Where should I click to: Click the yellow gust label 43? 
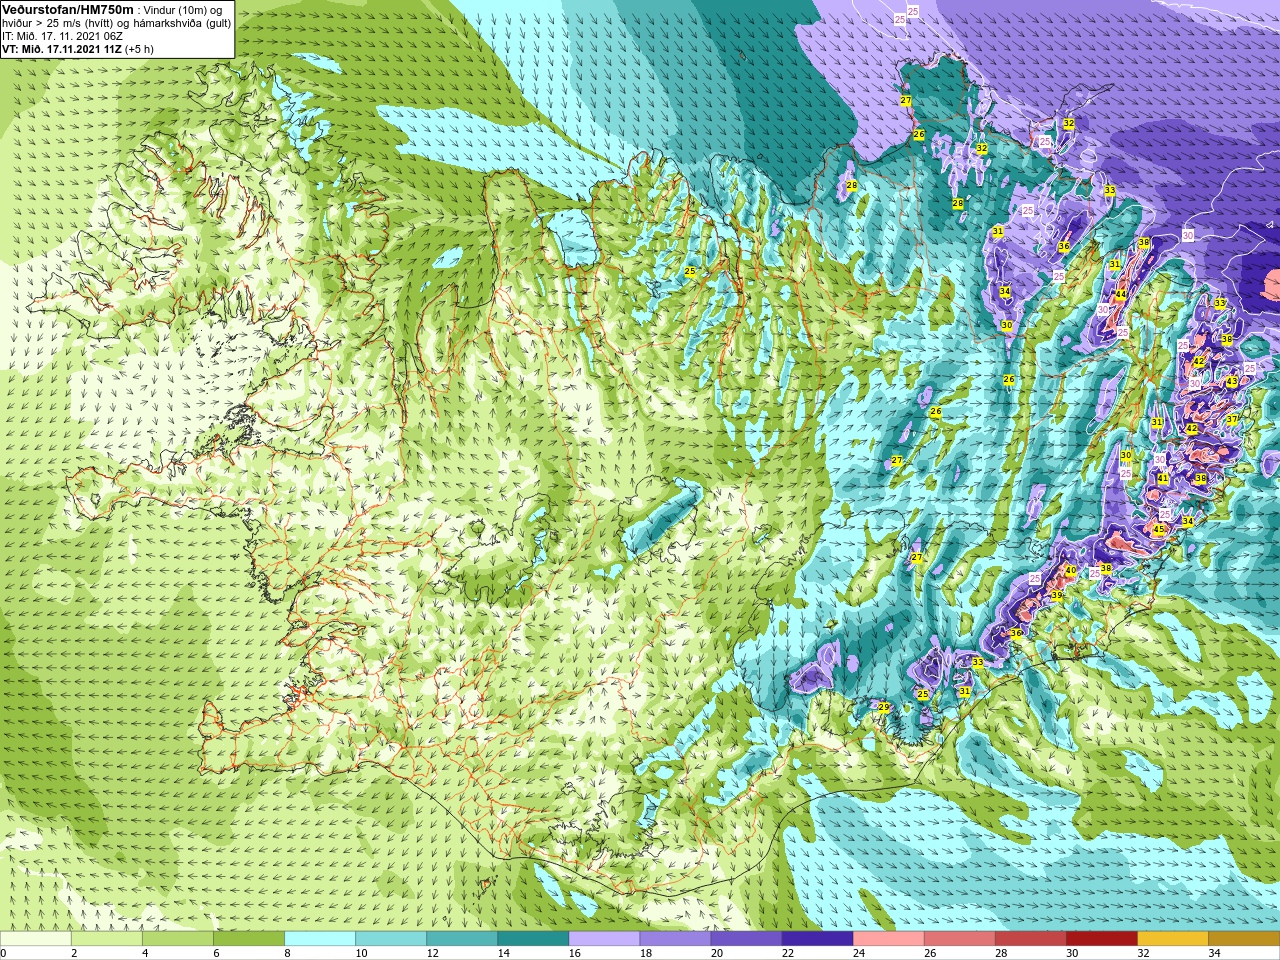[1232, 382]
